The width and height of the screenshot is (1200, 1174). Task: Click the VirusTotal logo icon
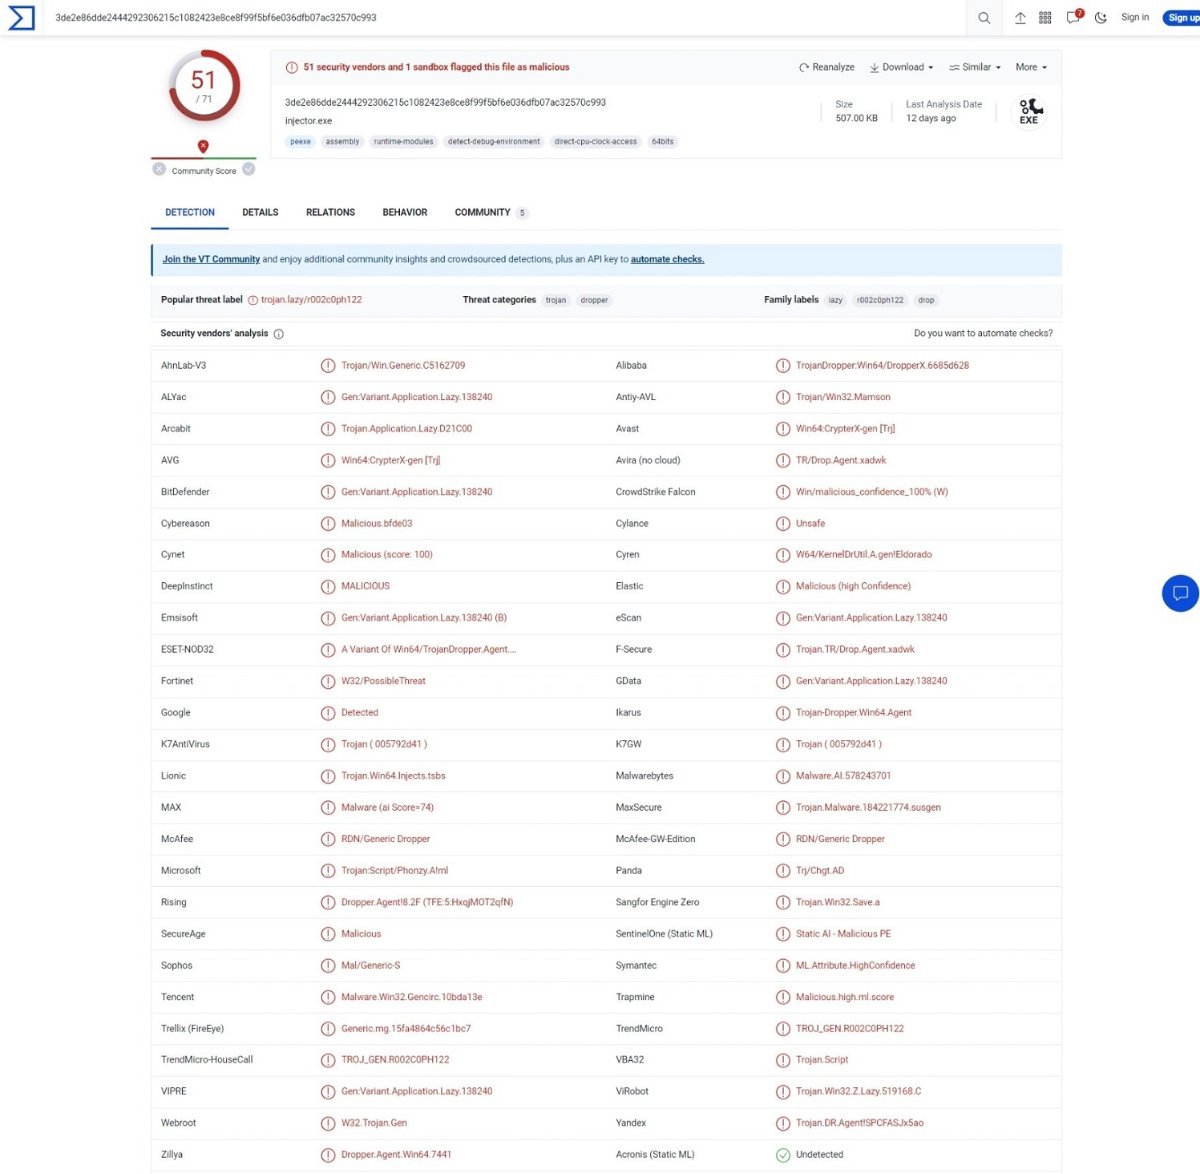tap(21, 17)
